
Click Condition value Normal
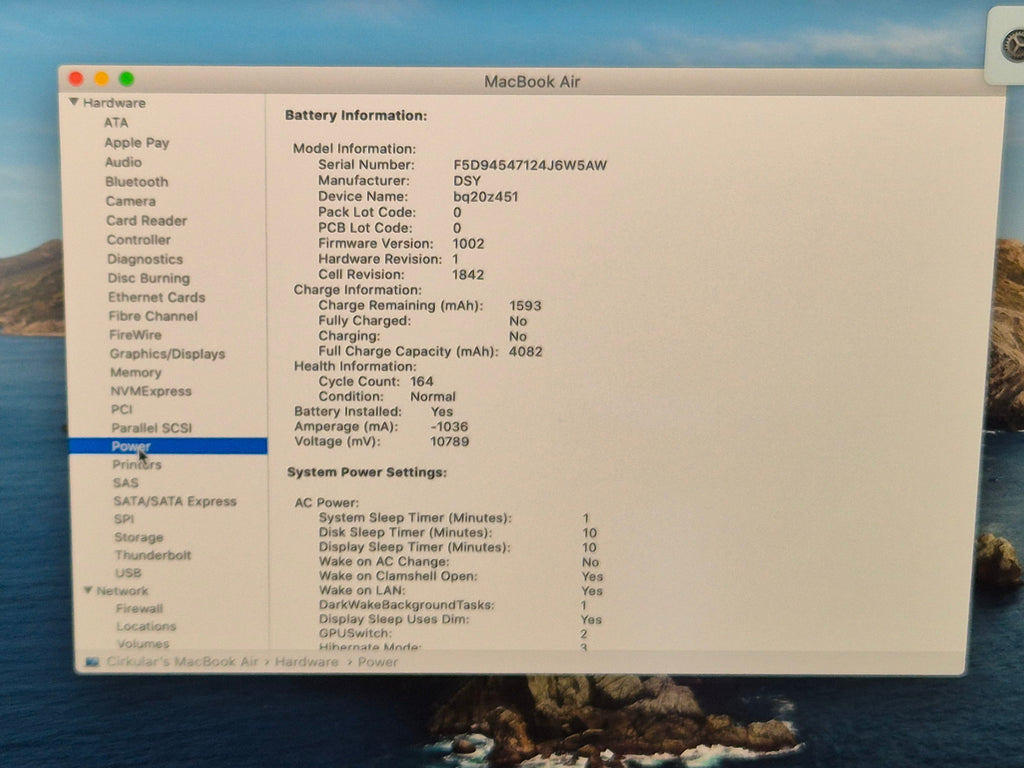click(432, 396)
